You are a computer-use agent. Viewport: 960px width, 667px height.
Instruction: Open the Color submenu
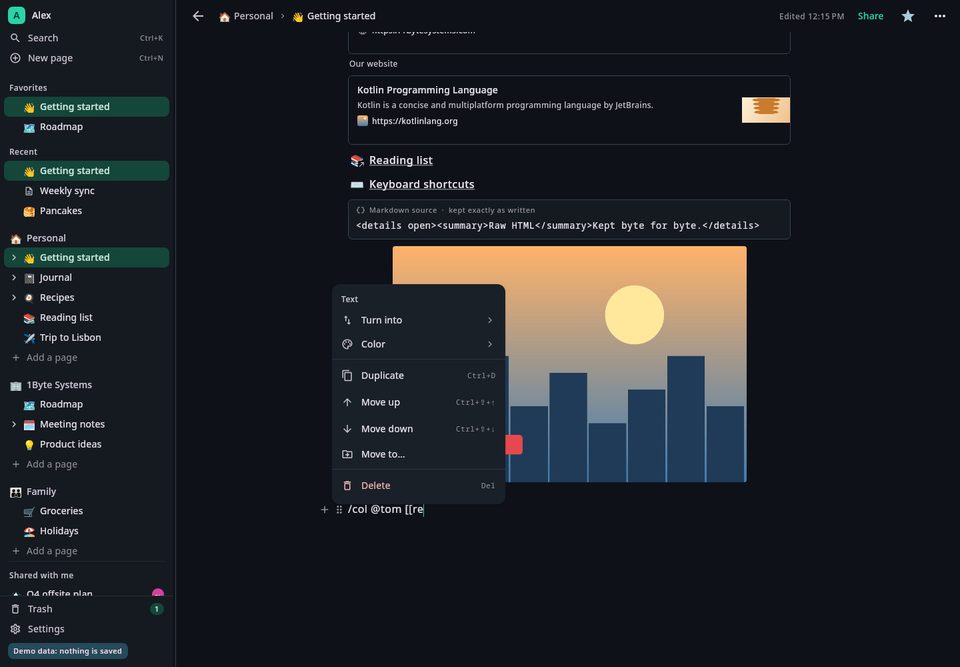click(418, 344)
